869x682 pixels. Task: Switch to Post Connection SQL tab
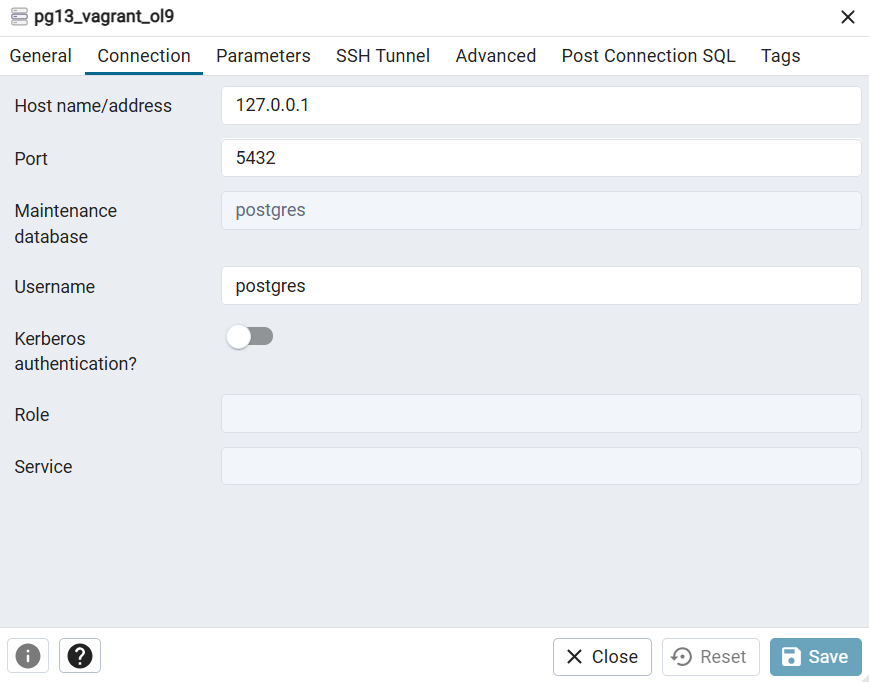(648, 56)
